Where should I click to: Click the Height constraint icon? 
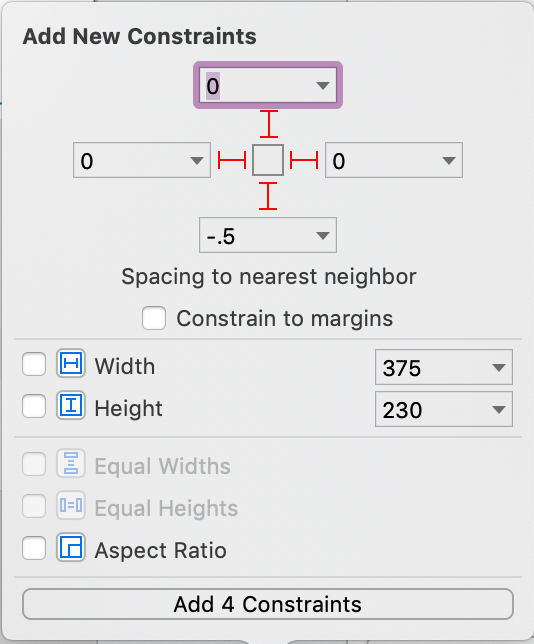tap(71, 405)
